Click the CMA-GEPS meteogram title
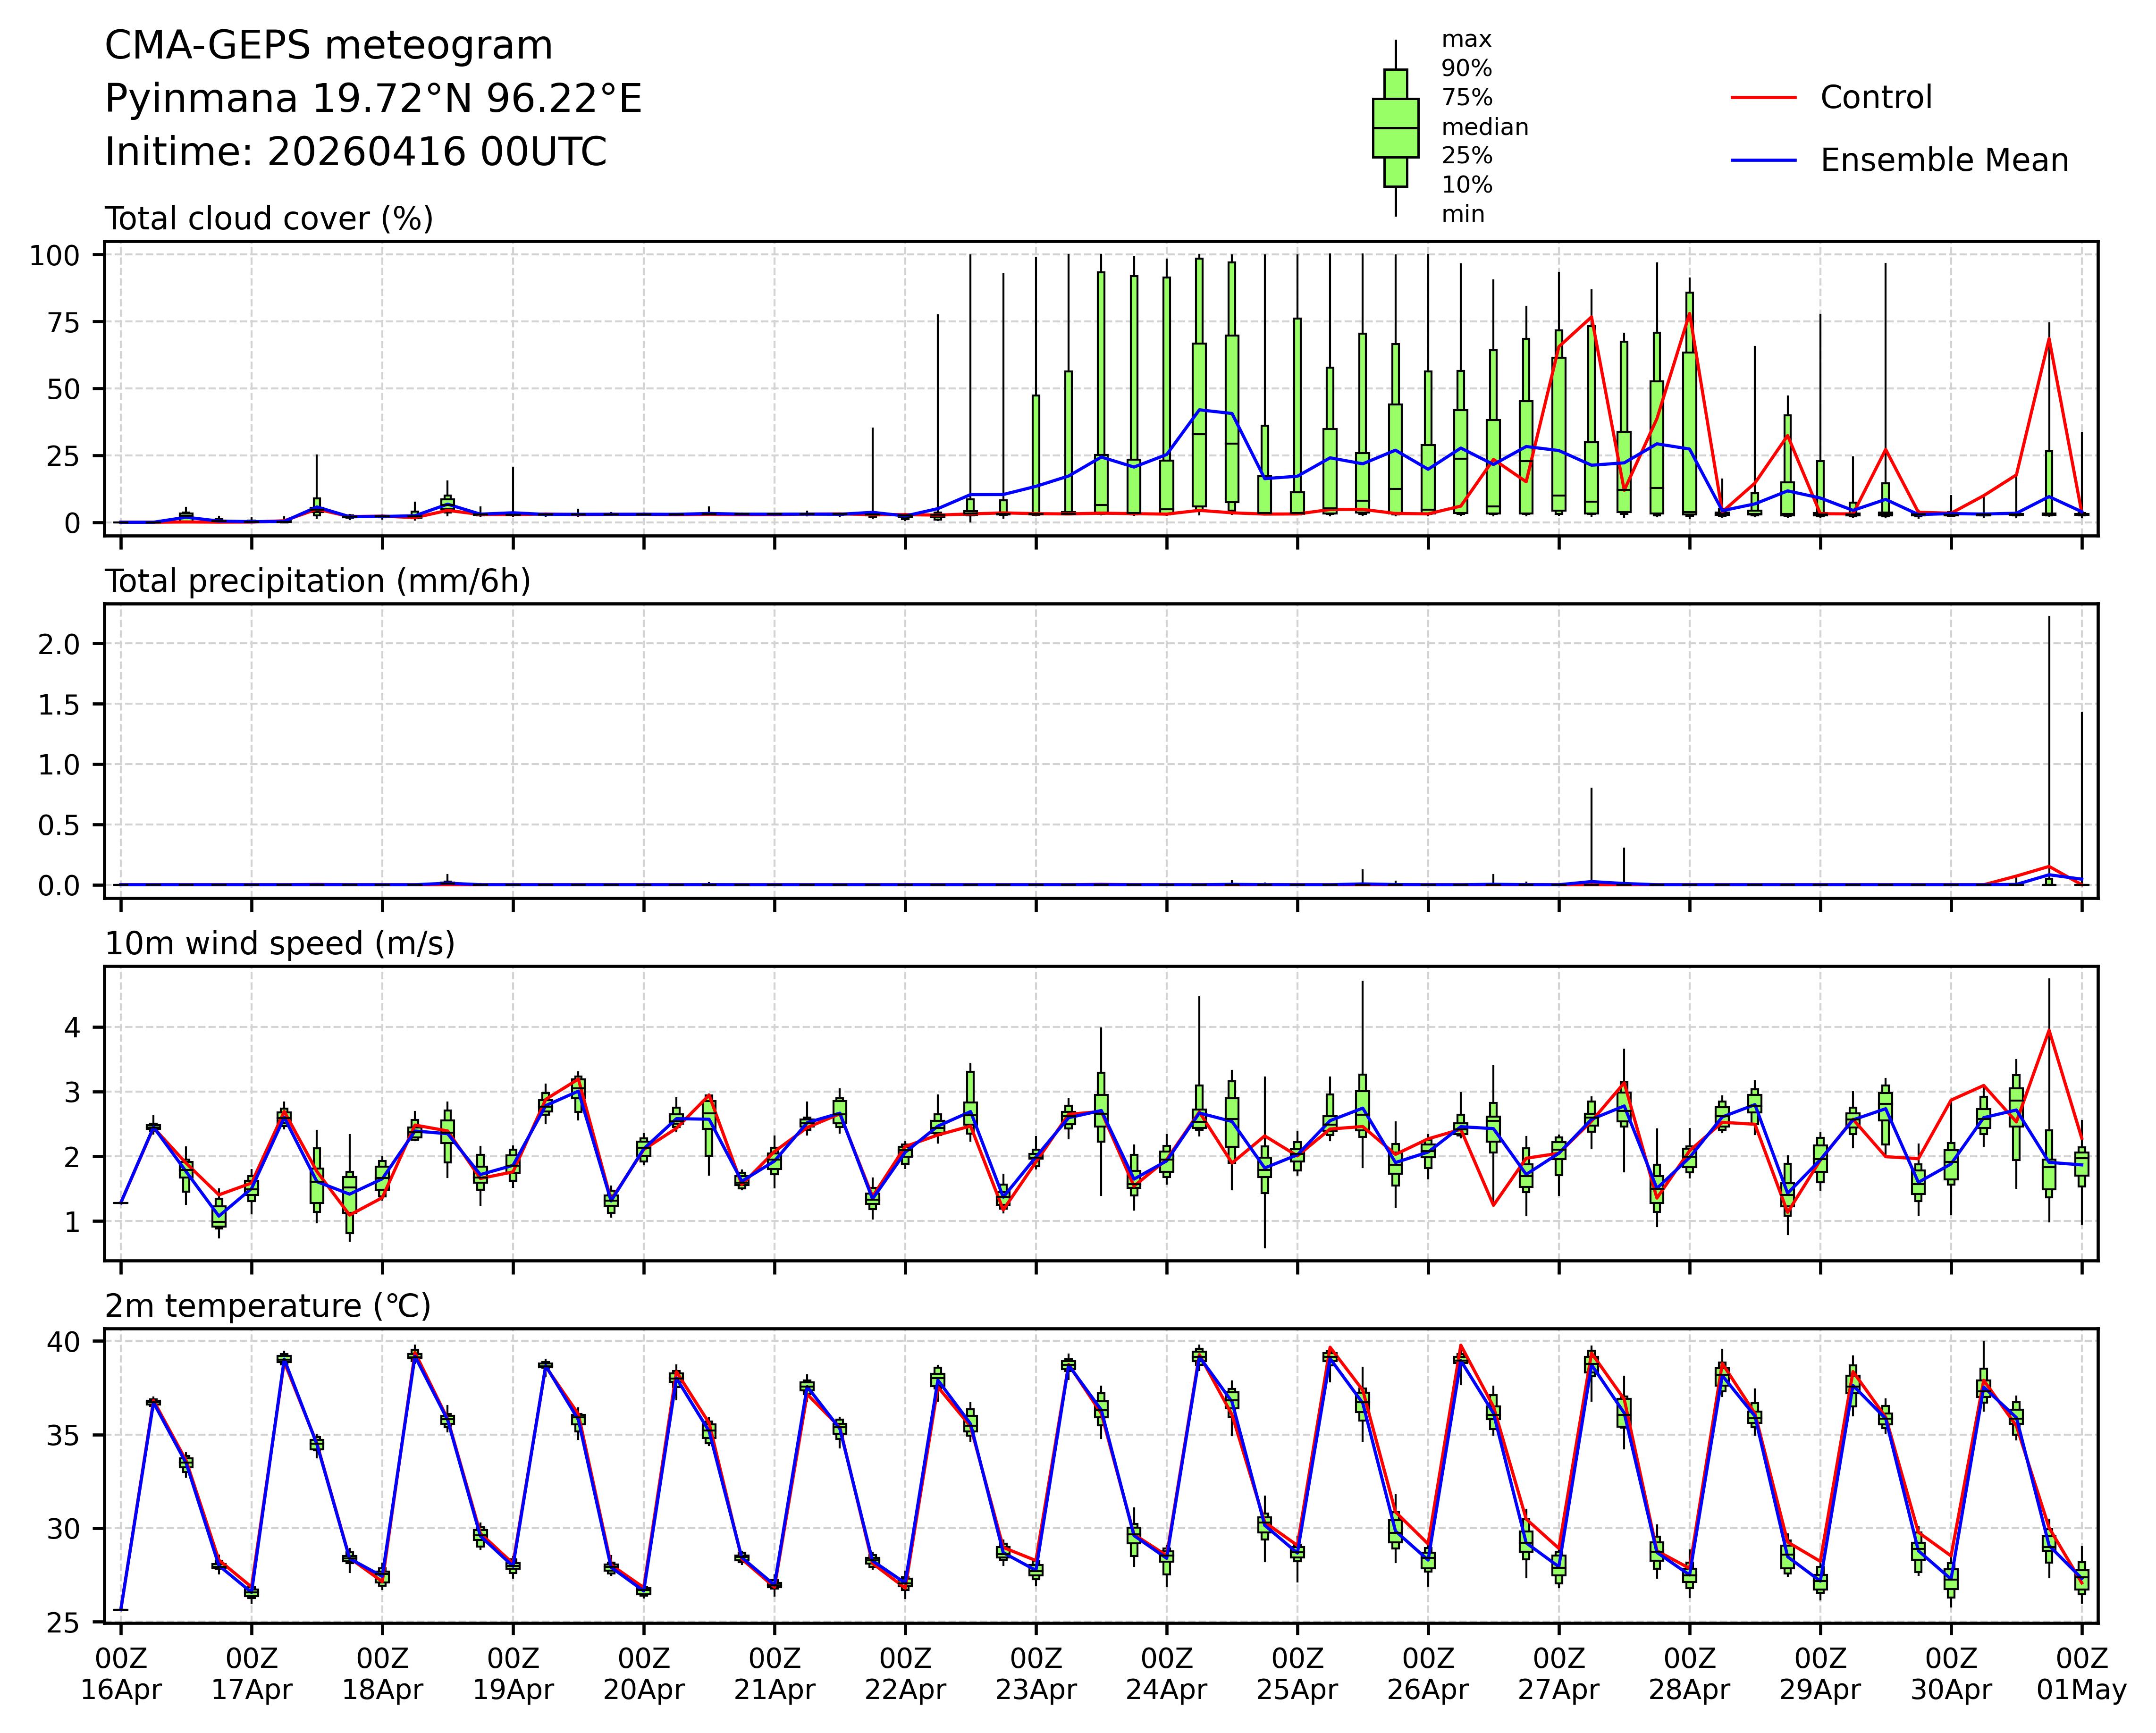 tap(329, 46)
